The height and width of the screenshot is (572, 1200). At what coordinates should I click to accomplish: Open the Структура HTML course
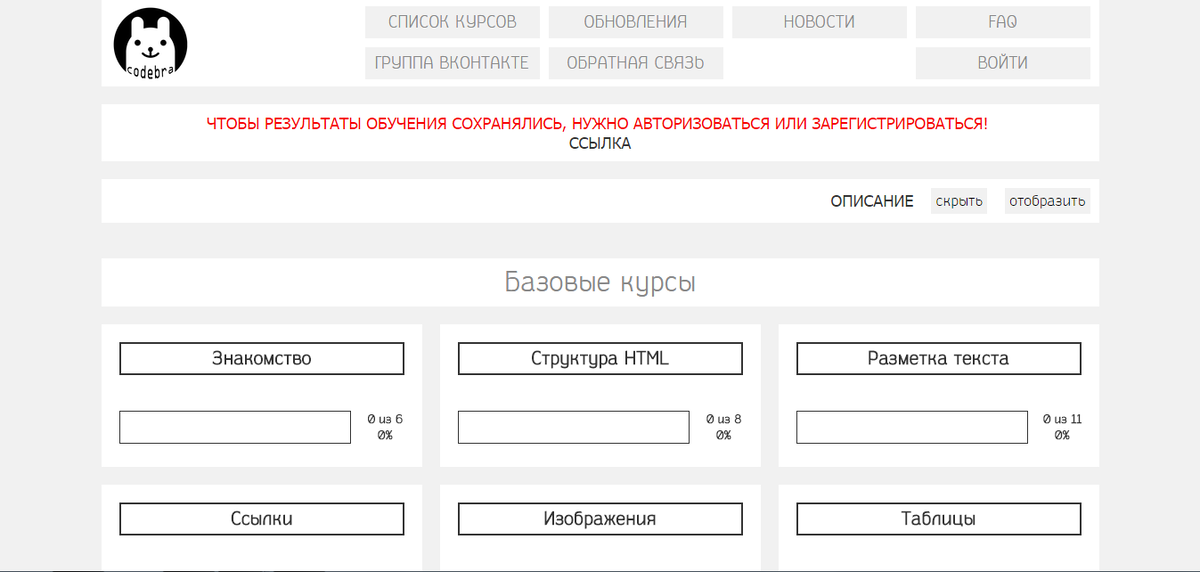[600, 359]
